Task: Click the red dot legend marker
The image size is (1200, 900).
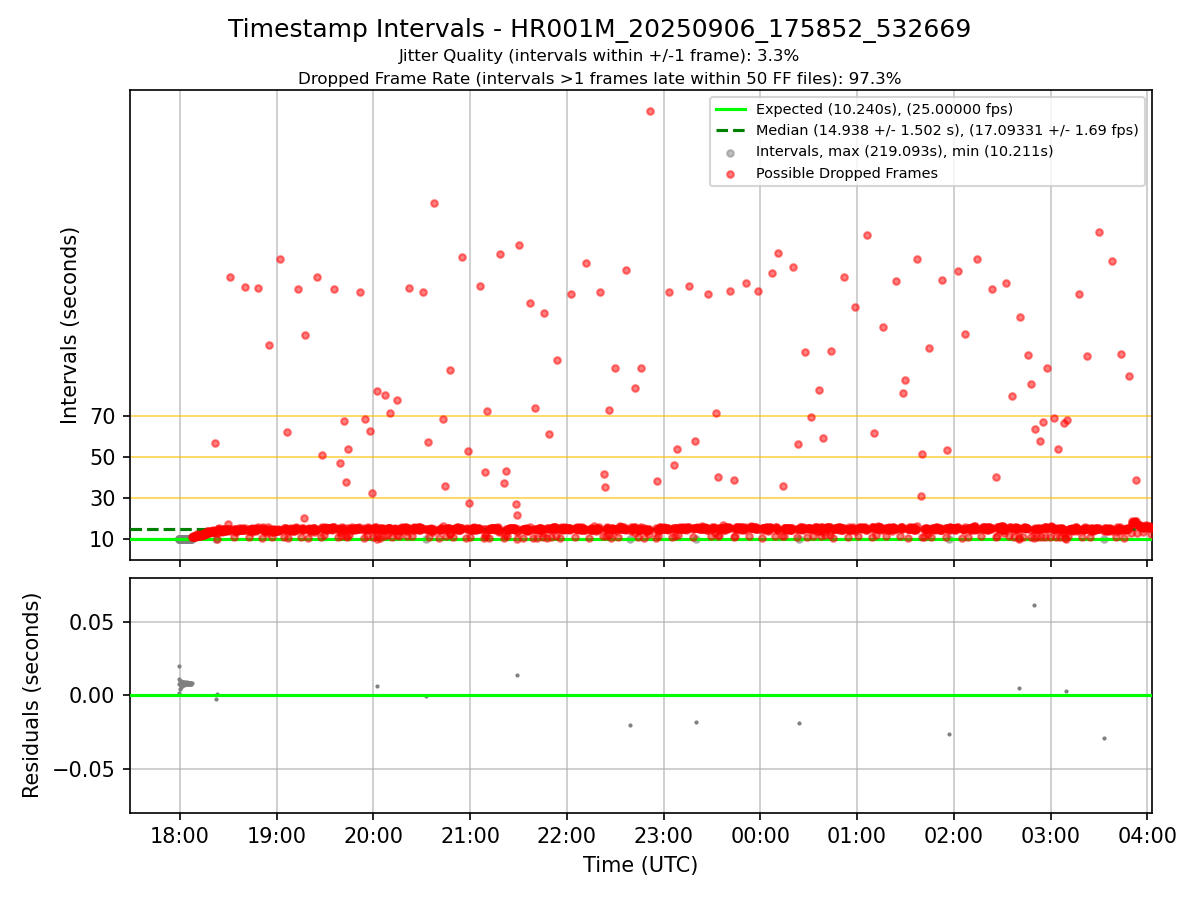Action: pyautogui.click(x=731, y=174)
